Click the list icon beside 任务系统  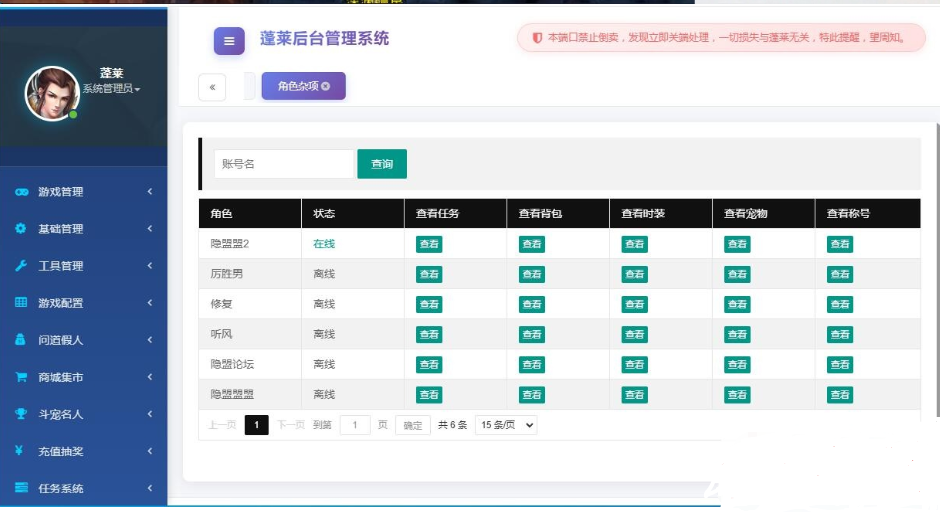coord(22,487)
